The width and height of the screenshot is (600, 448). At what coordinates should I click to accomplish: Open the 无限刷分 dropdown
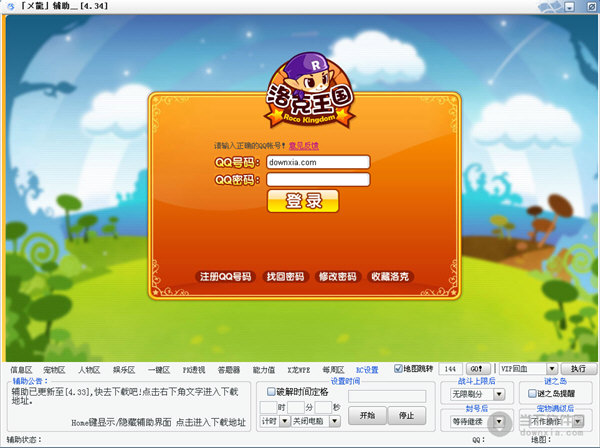(499, 394)
